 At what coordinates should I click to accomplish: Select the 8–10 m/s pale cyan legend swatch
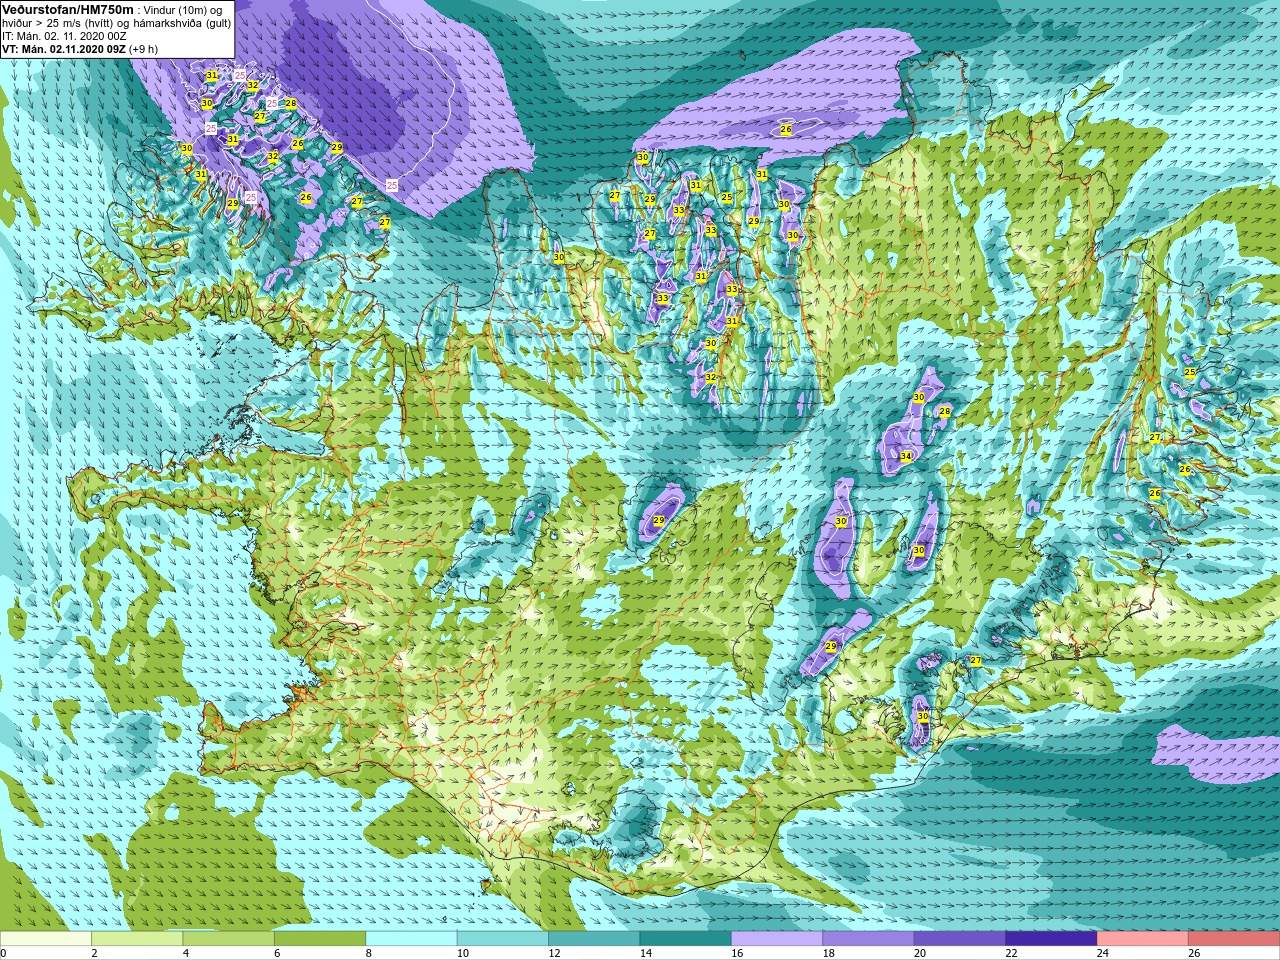411,939
